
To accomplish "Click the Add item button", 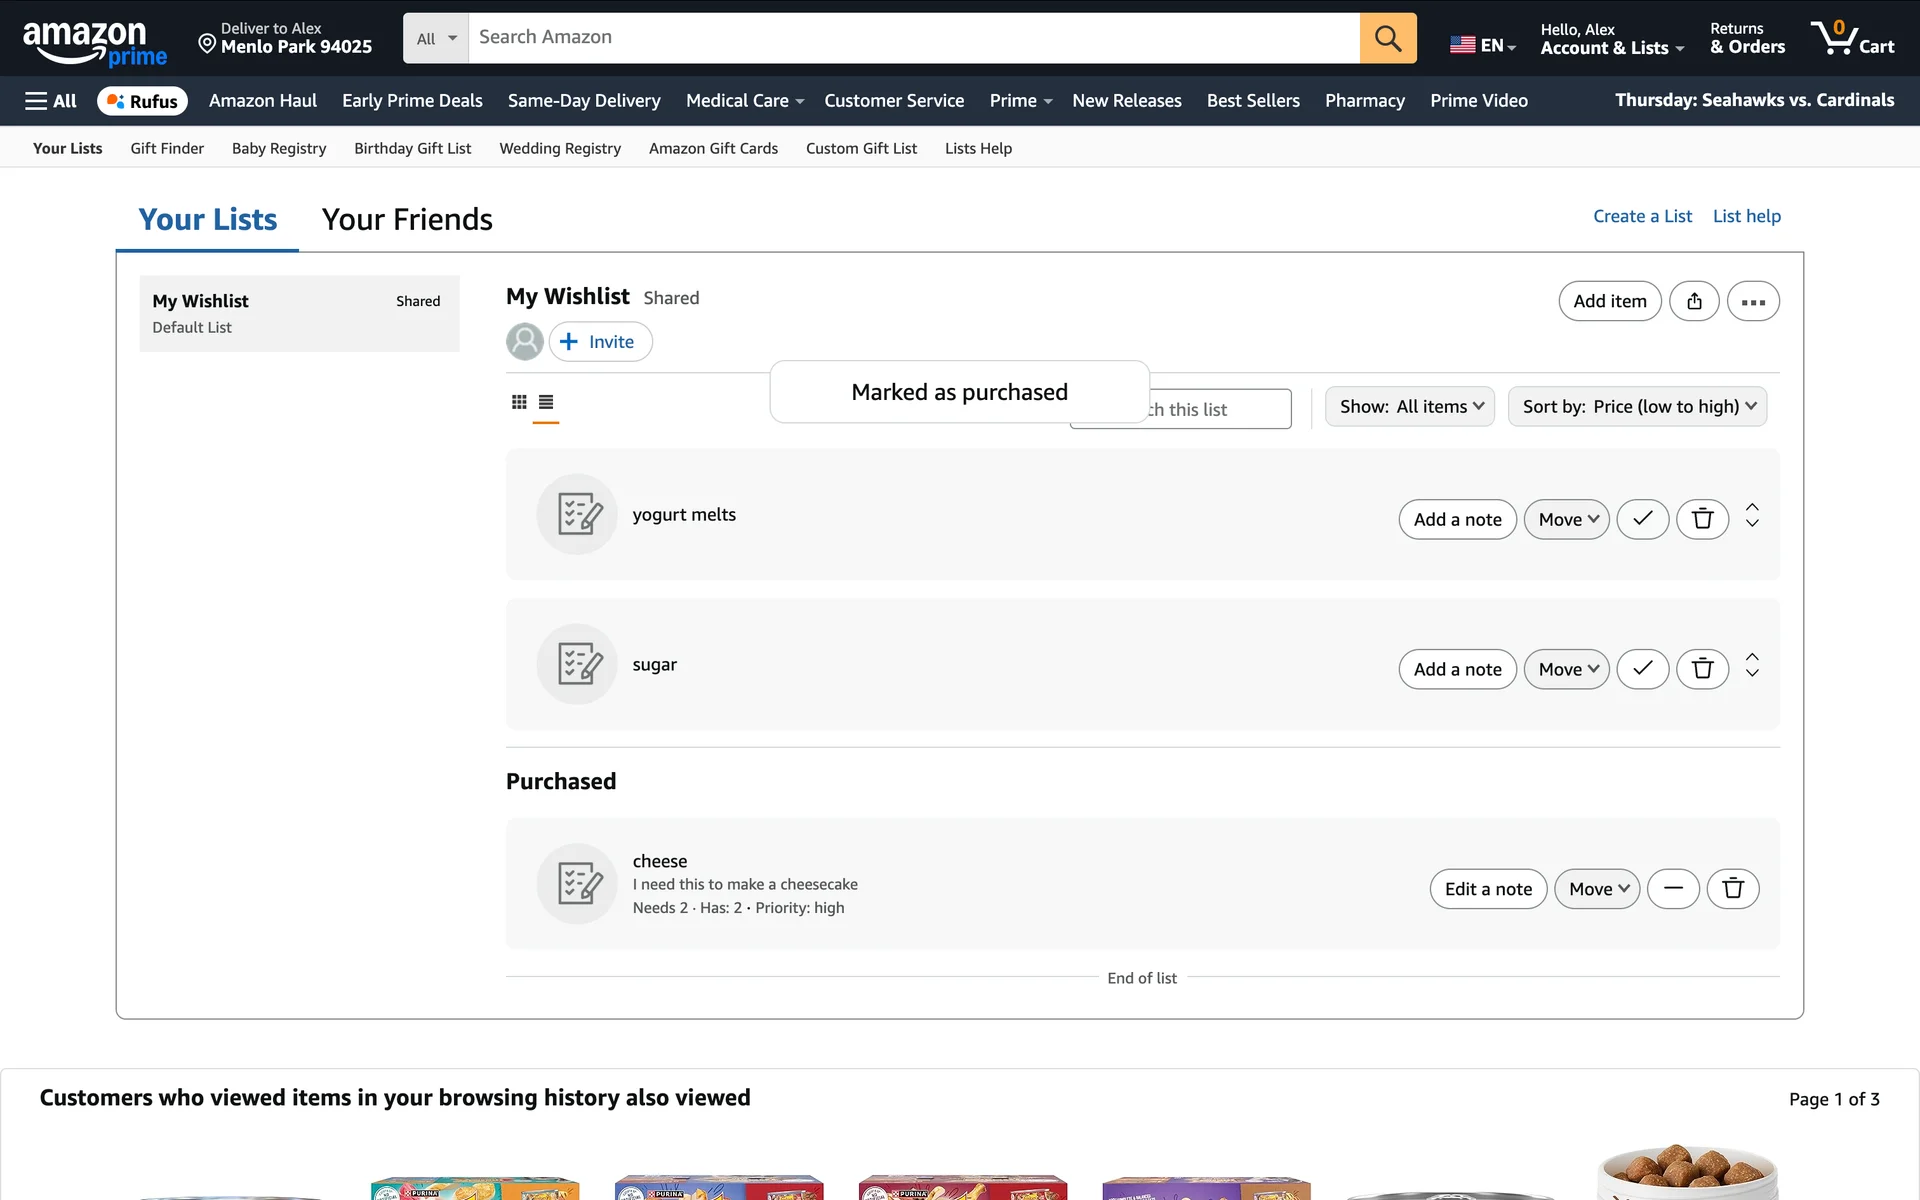I will point(1609,301).
